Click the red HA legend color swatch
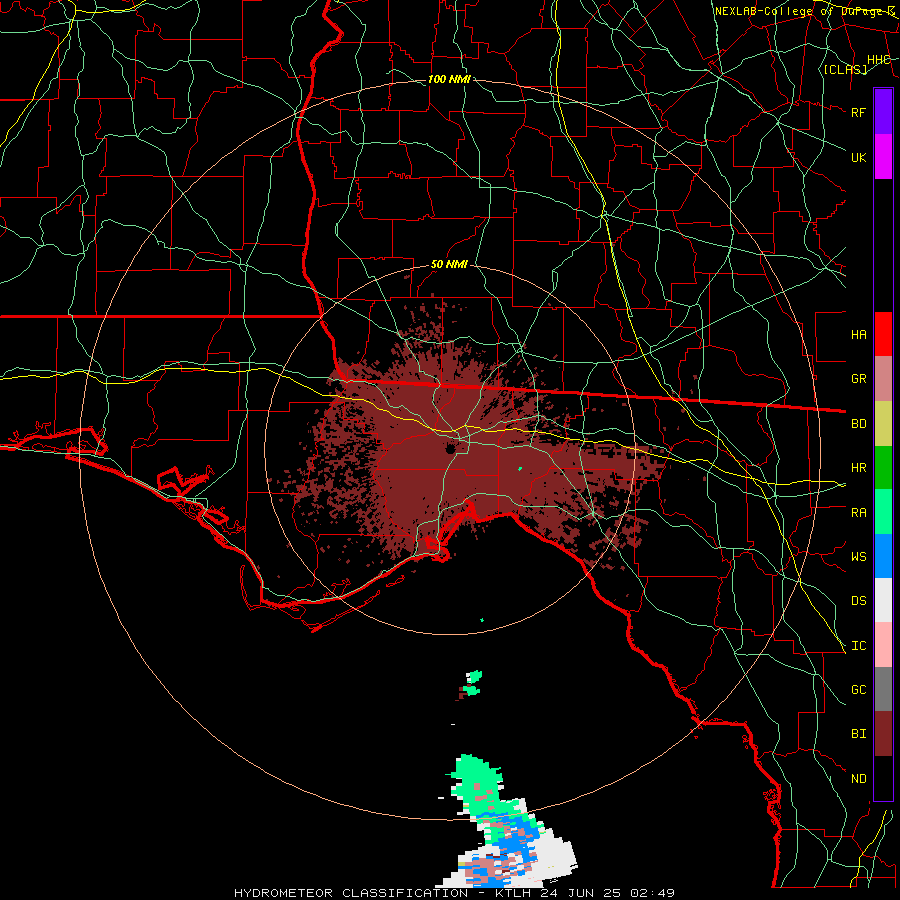Viewport: 900px width, 900px height. 883,334
